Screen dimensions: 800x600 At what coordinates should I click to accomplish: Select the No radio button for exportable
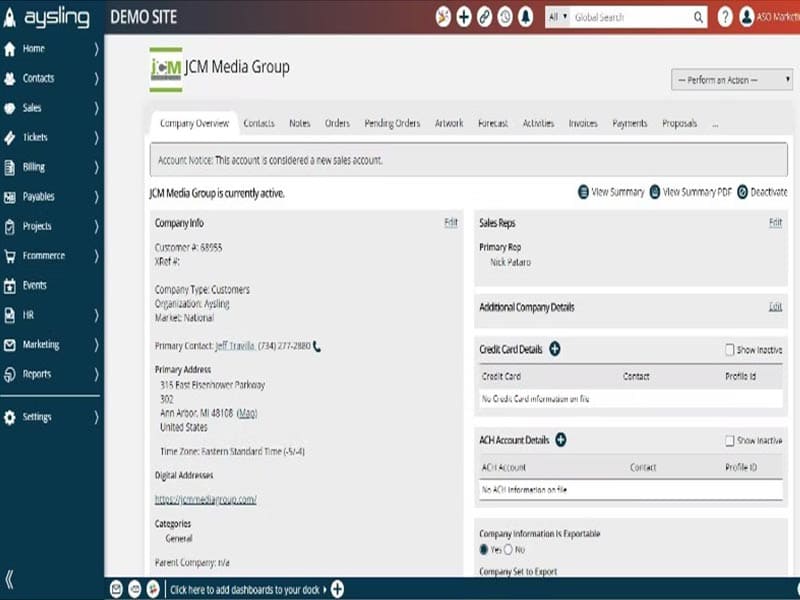point(509,550)
